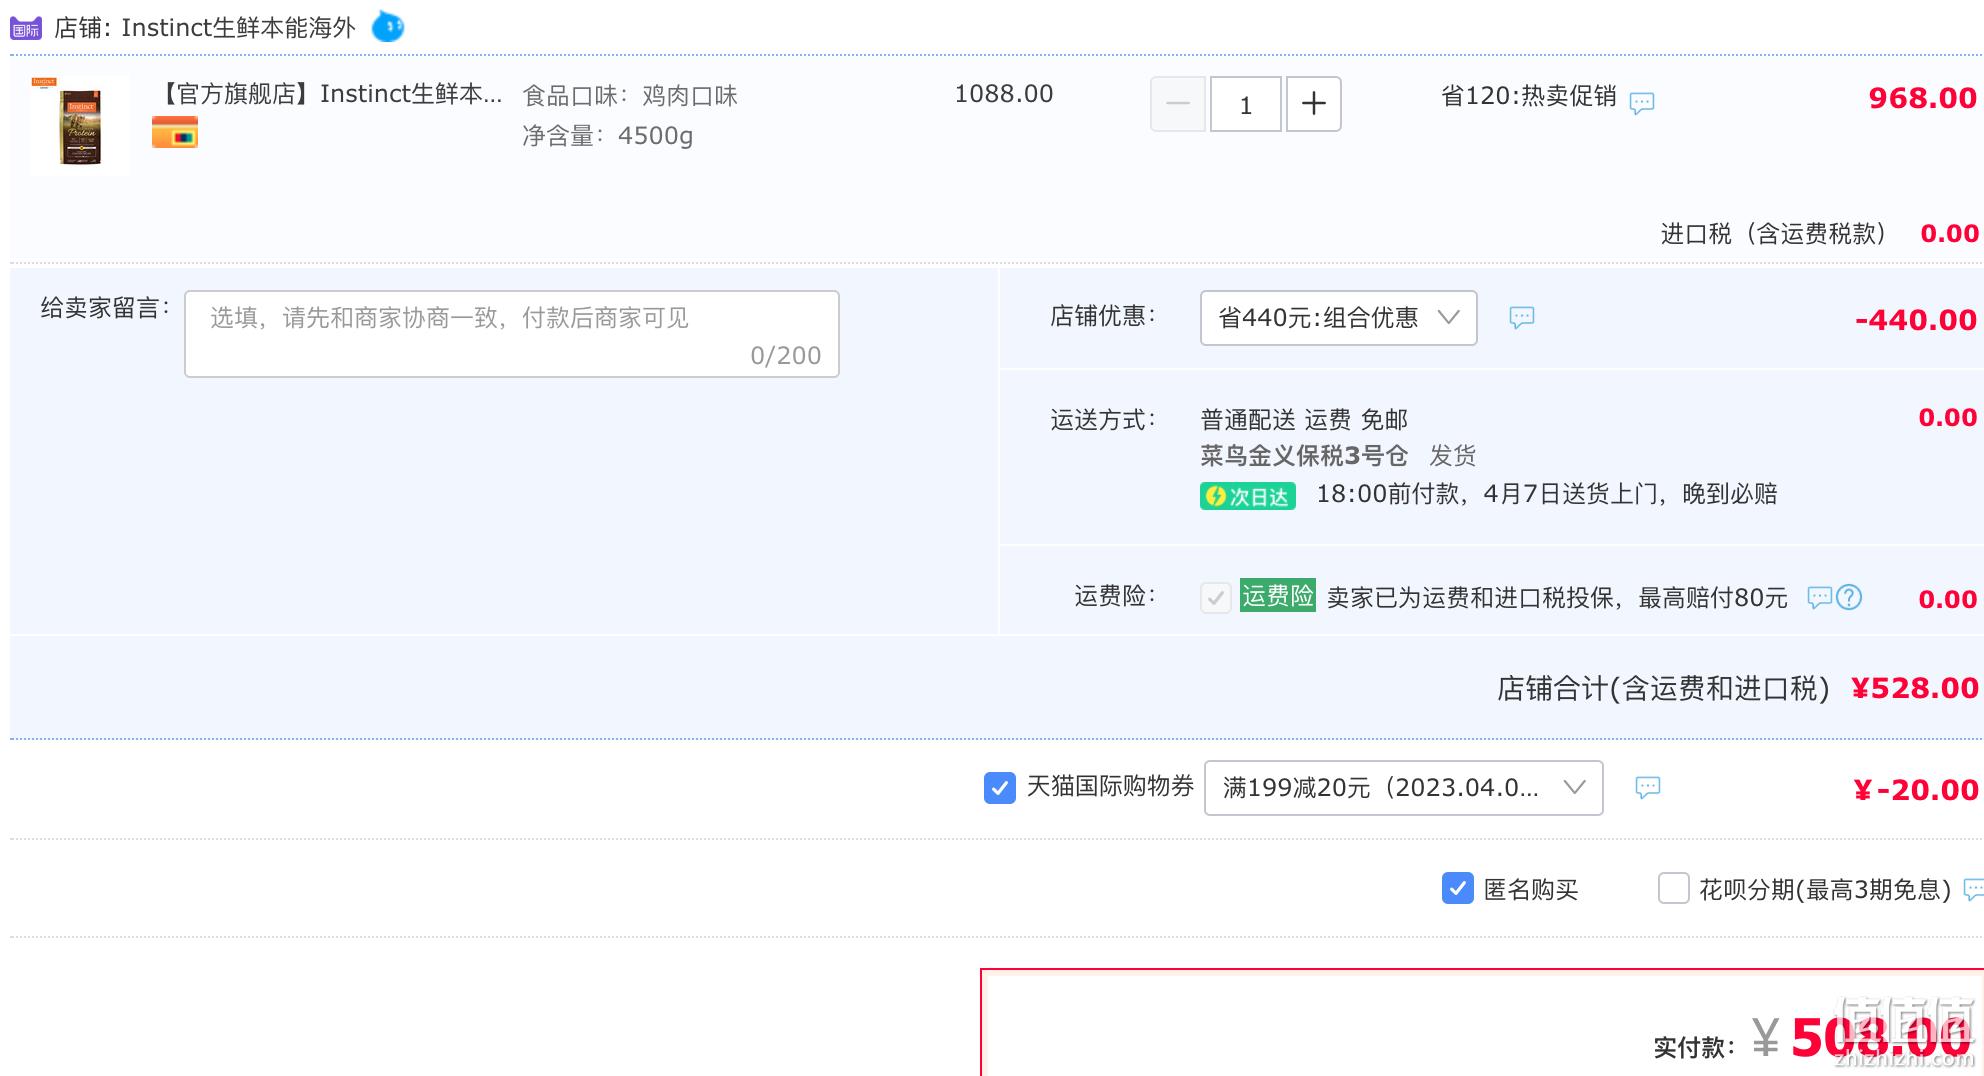Increase quantity with the plus button
Screen dimensions: 1984x1076
pyautogui.click(x=1314, y=104)
